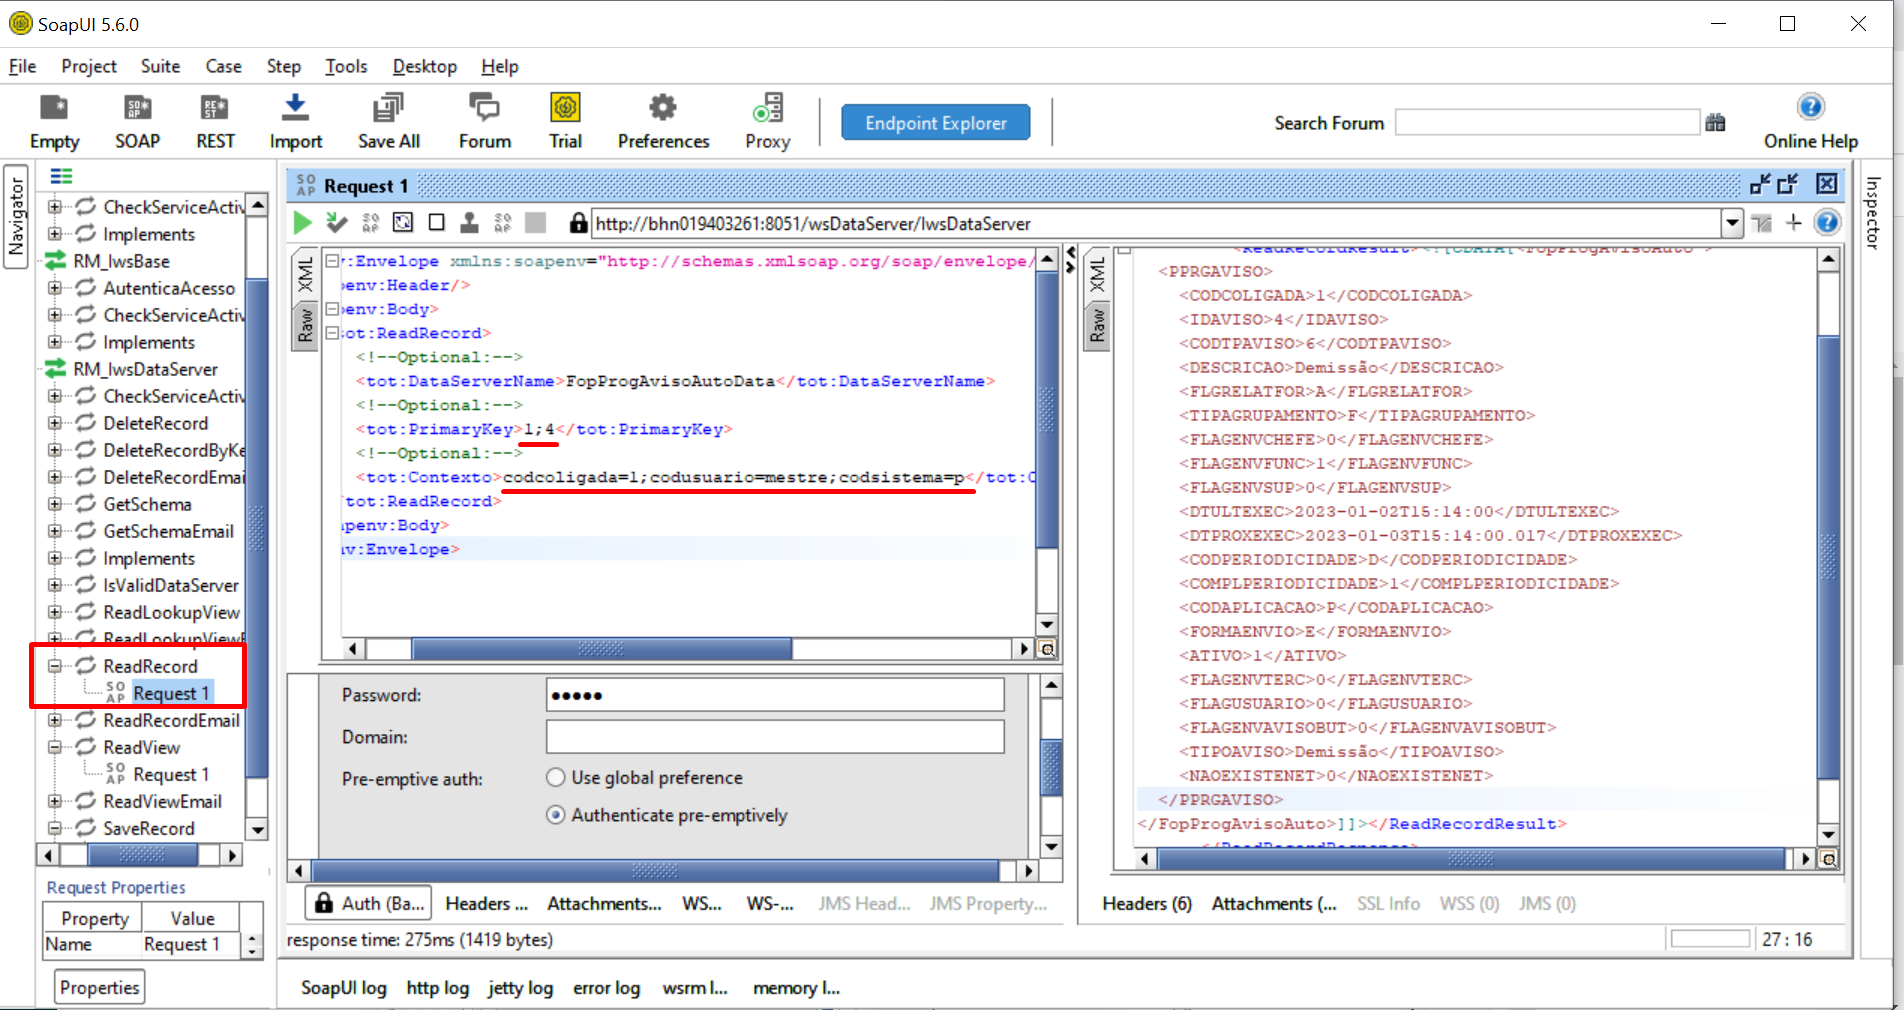Screen dimensions: 1904x1010
Task: Toggle the navigator tree view mode icon
Action: pos(61,176)
